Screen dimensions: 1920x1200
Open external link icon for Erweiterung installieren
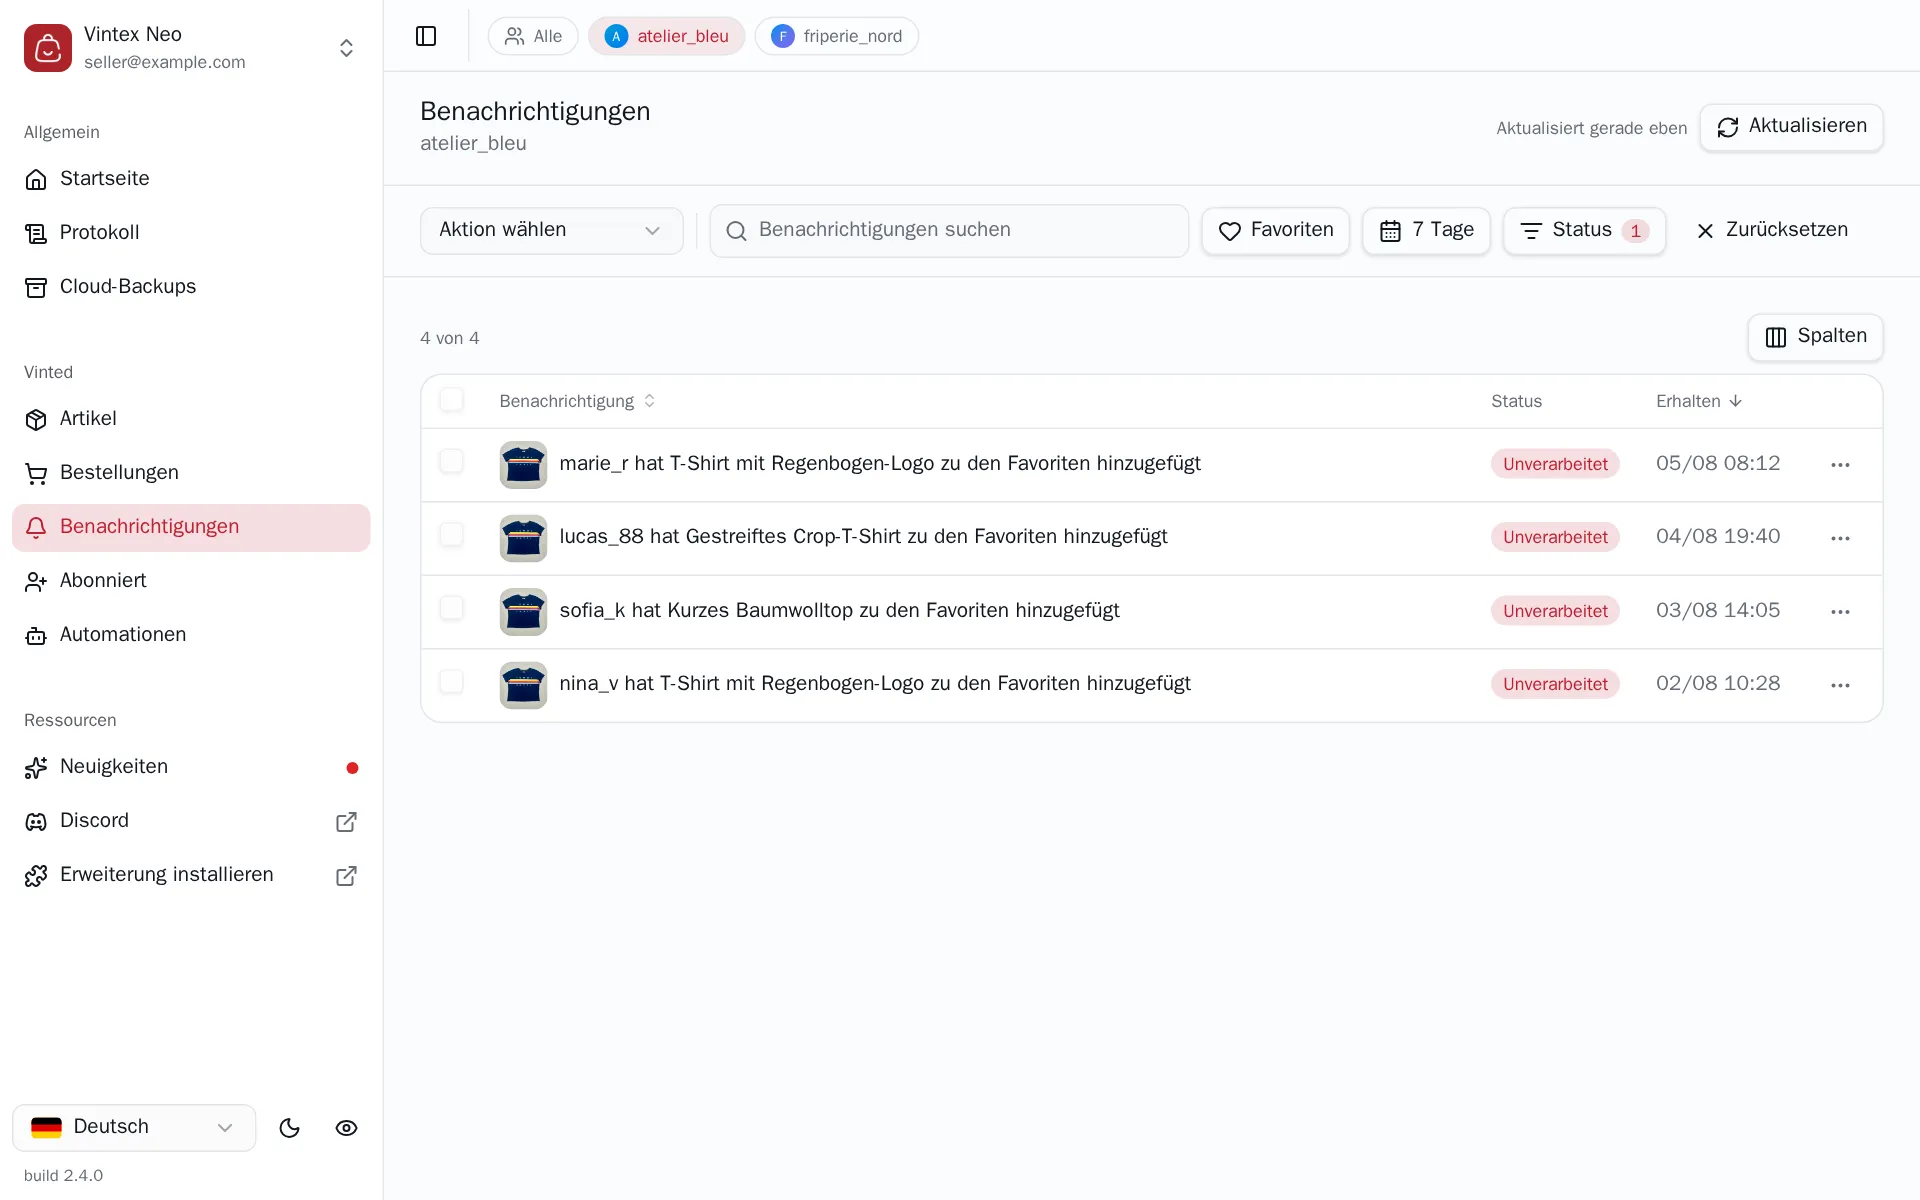point(346,875)
